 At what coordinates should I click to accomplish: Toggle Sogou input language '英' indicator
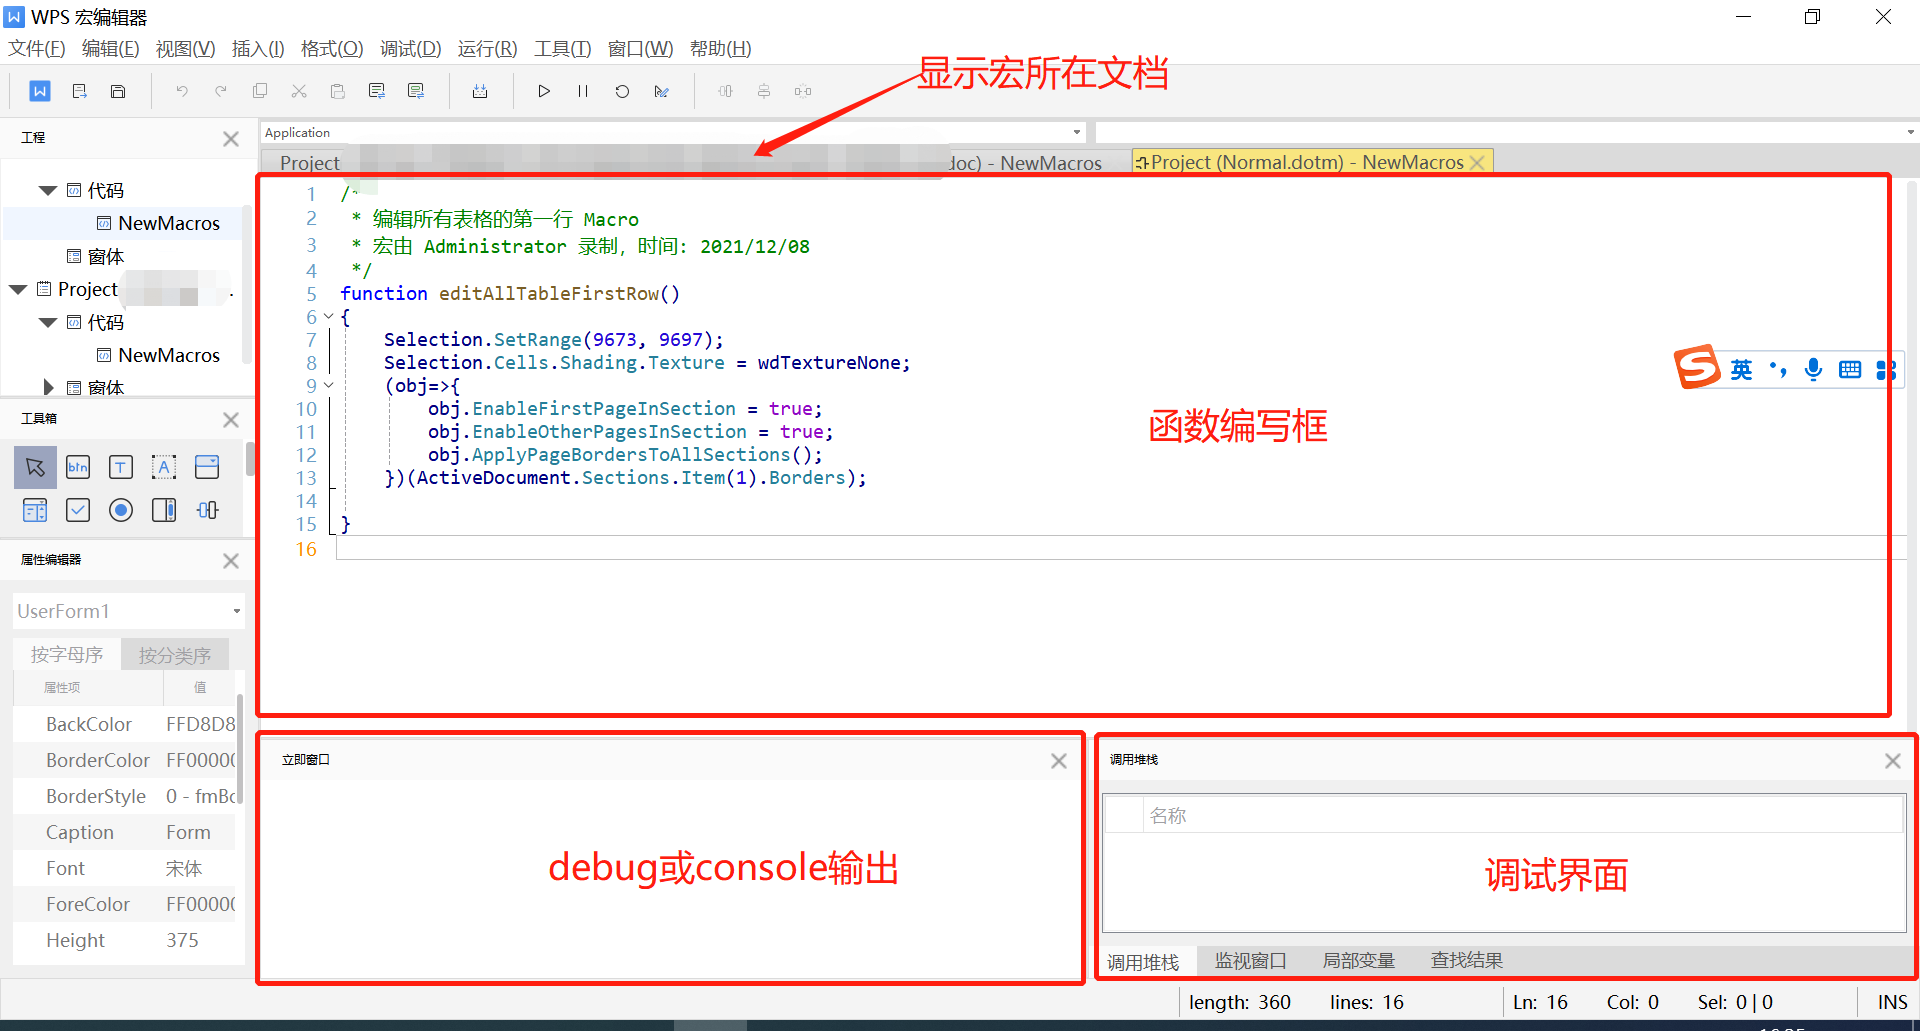pos(1741,370)
